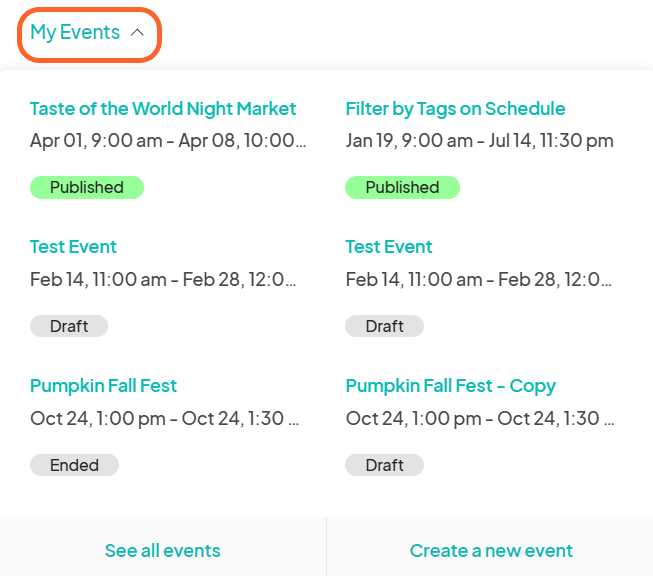Open Taste of the World Night Market event
This screenshot has width=653, height=576.
click(163, 109)
